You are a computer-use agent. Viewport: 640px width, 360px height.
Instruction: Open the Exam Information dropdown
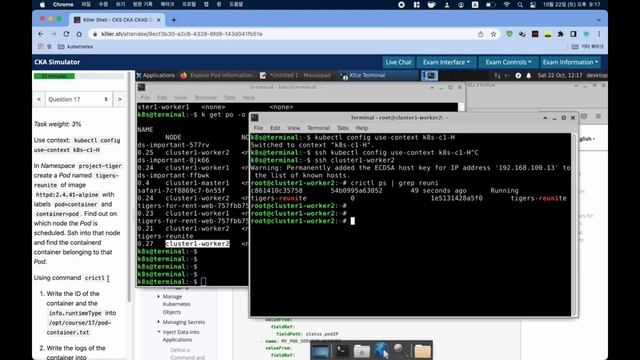(x=570, y=62)
